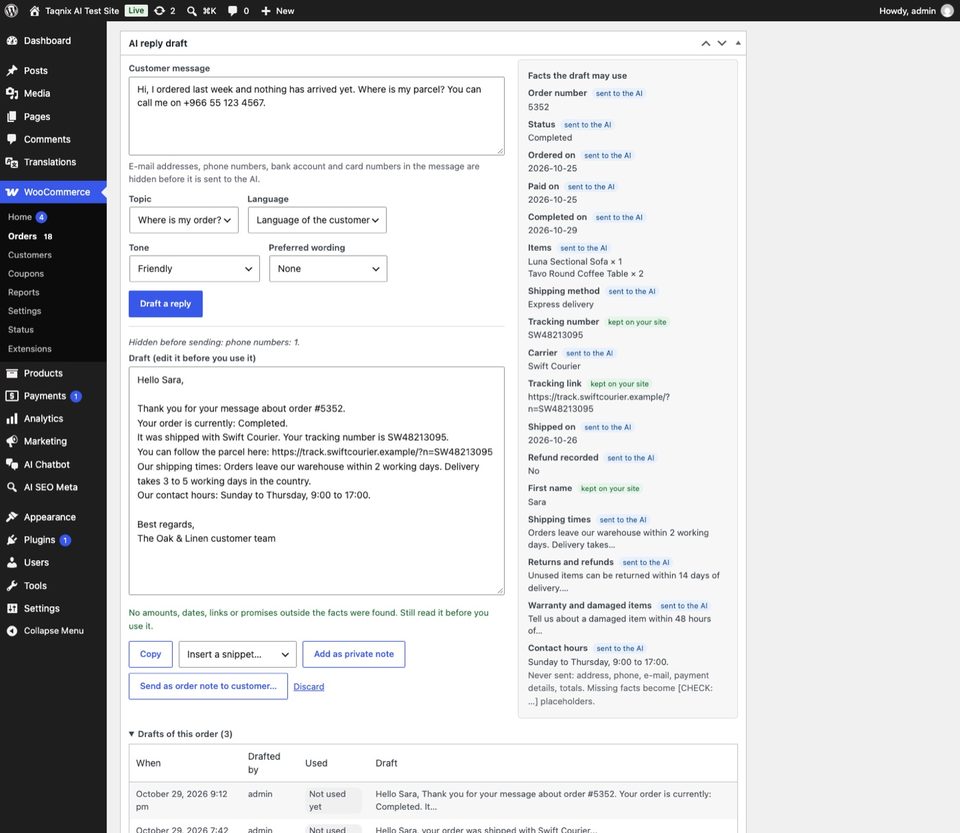Click the search icon in admin bar

click(192, 10)
